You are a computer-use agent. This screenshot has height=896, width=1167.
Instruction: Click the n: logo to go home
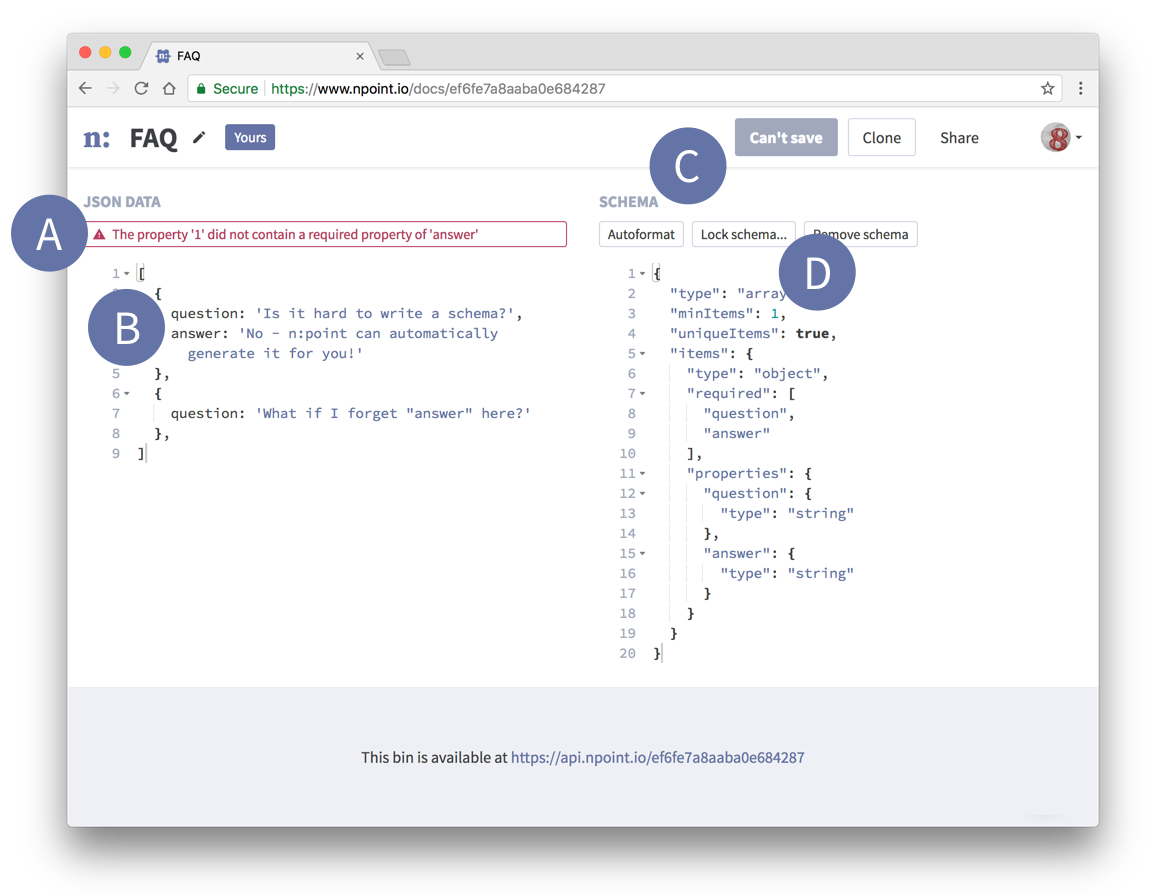tap(97, 138)
